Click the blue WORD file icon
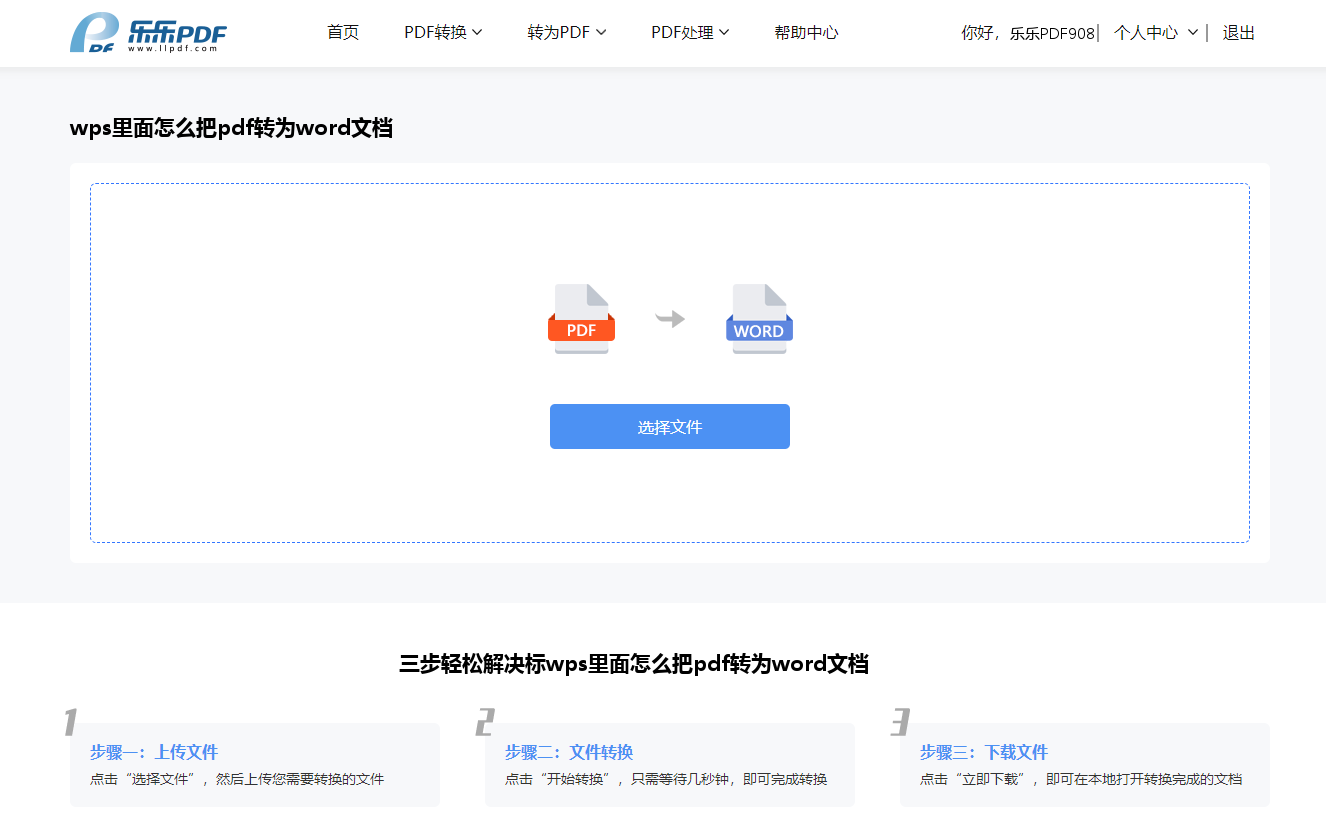The width and height of the screenshot is (1326, 833). coord(759,319)
